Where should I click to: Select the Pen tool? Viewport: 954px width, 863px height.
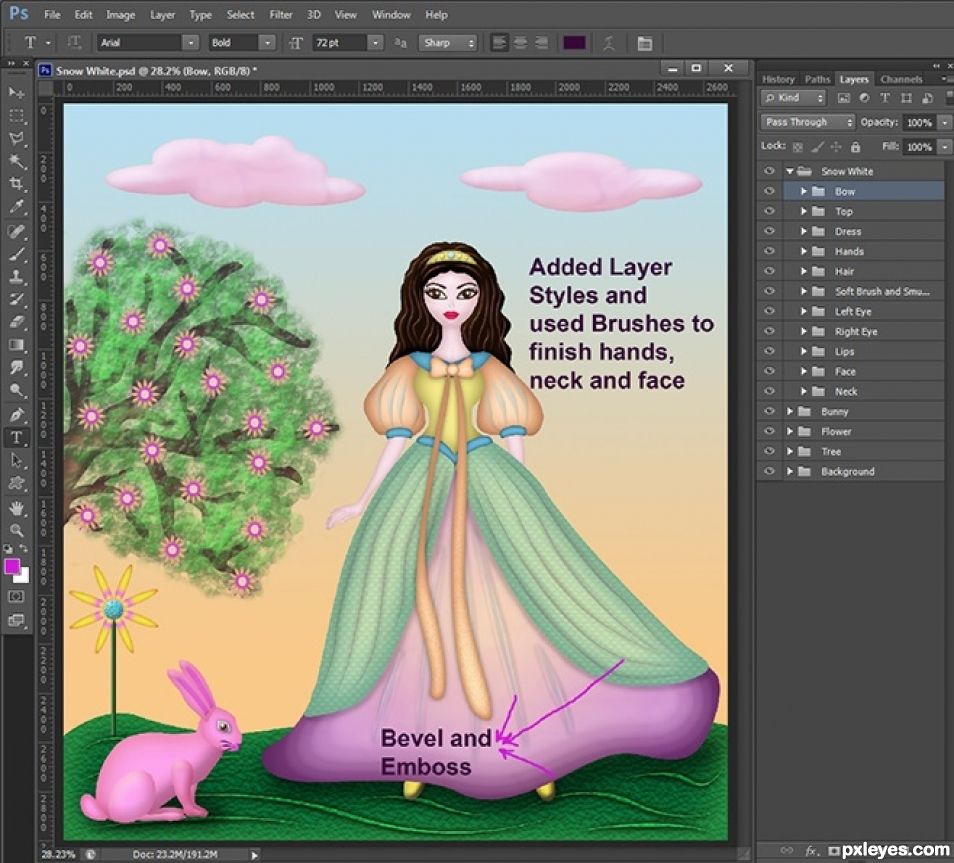tap(16, 415)
